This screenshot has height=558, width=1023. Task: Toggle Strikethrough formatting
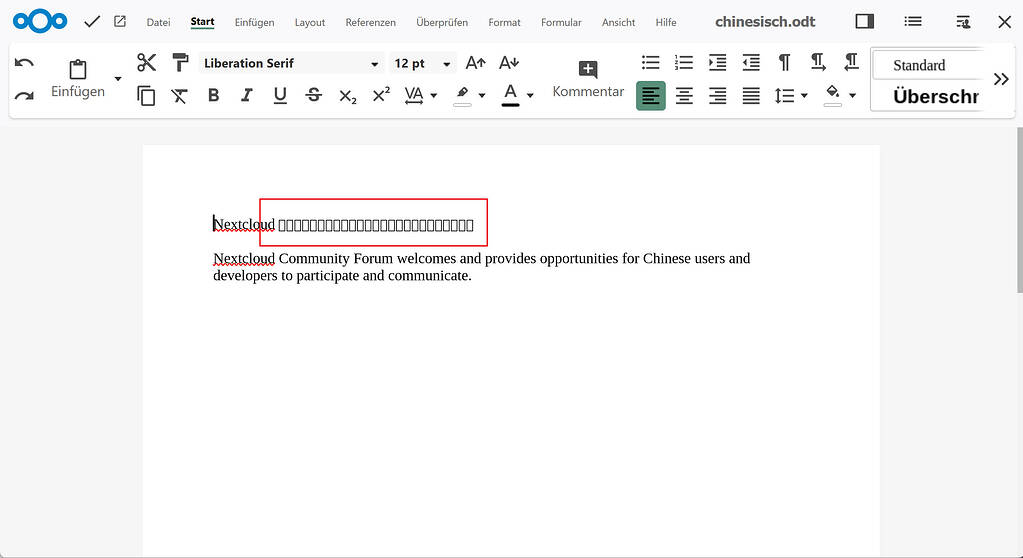pyautogui.click(x=314, y=96)
